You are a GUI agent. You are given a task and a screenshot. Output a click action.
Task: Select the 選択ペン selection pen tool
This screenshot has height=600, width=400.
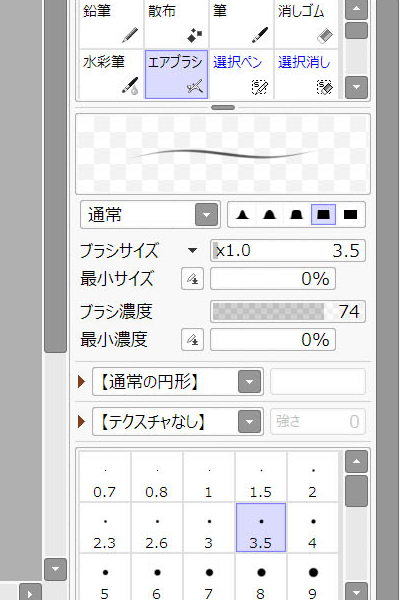click(x=241, y=74)
